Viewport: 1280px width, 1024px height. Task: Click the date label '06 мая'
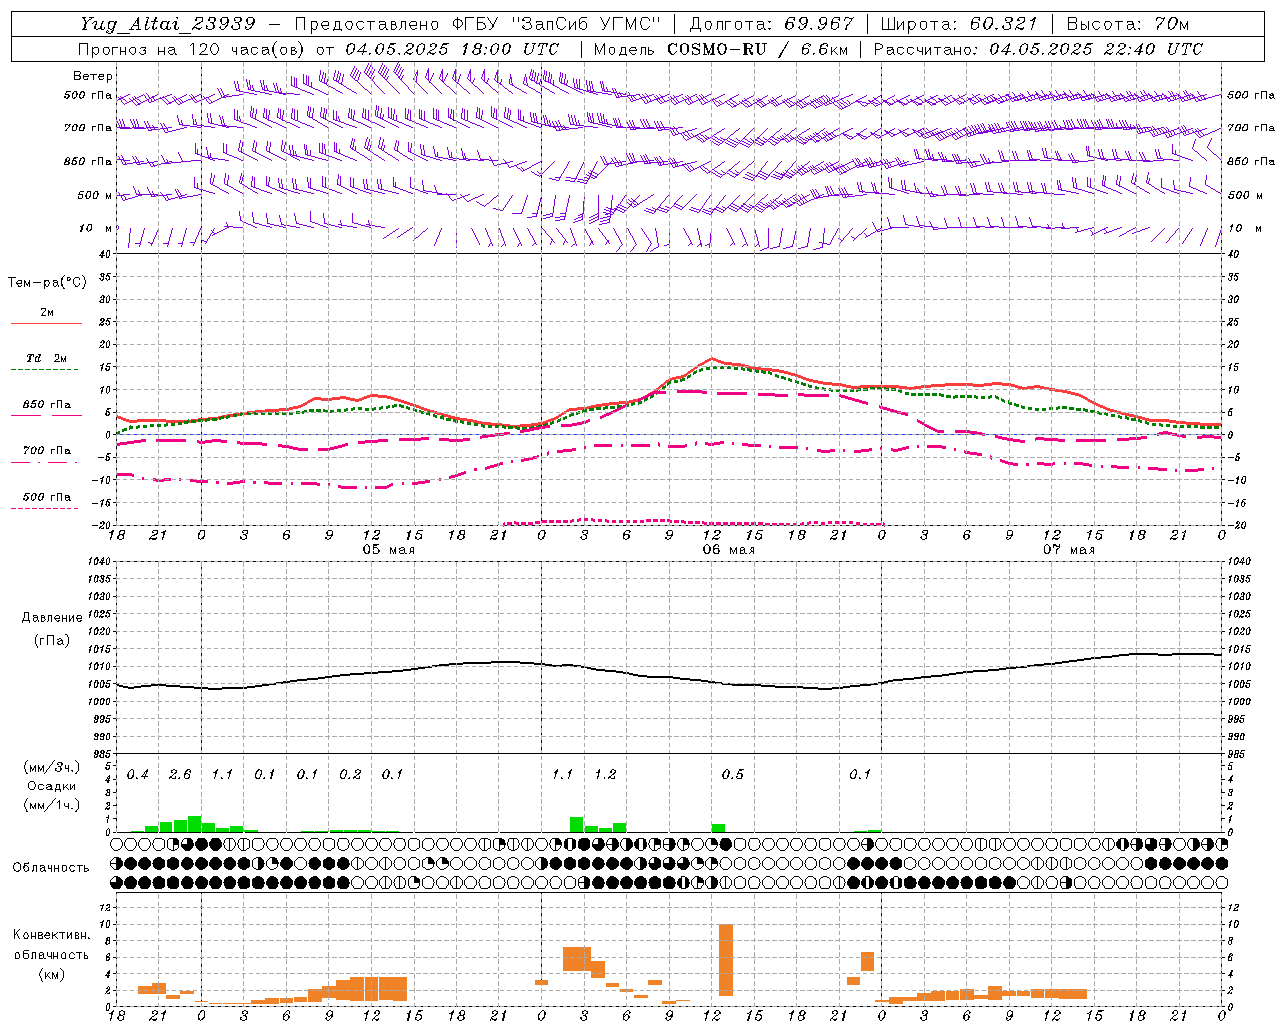pos(728,549)
